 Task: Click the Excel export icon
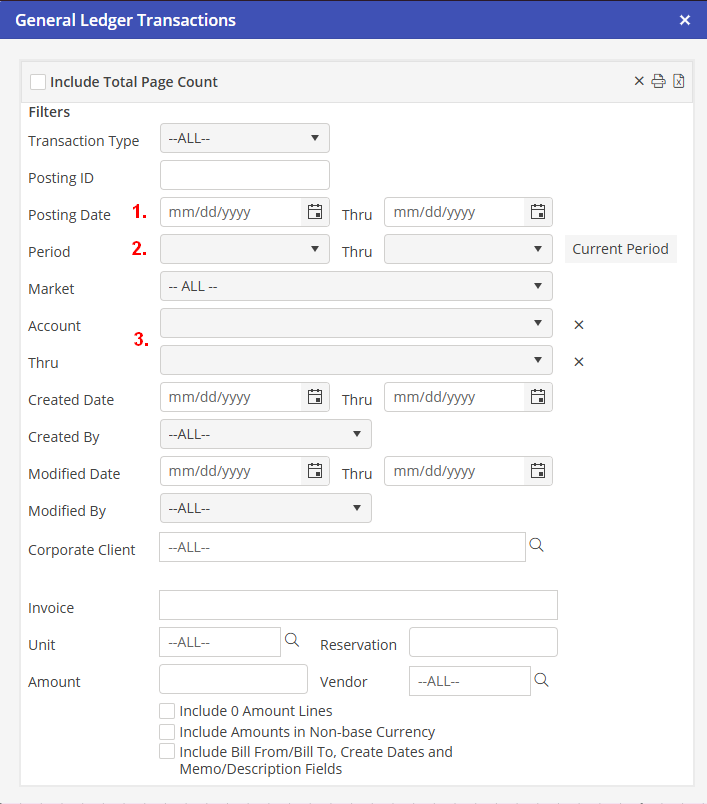pyautogui.click(x=678, y=81)
